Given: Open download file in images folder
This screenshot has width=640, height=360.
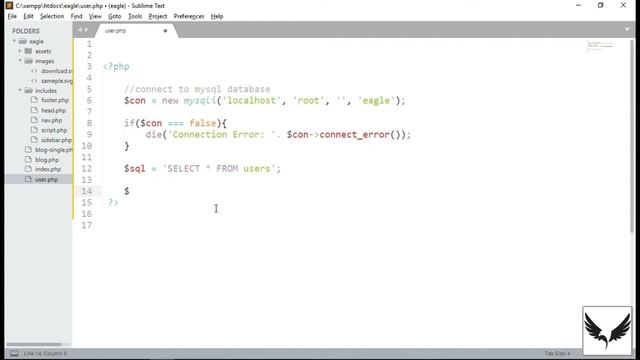Looking at the screenshot, I should [x=56, y=71].
